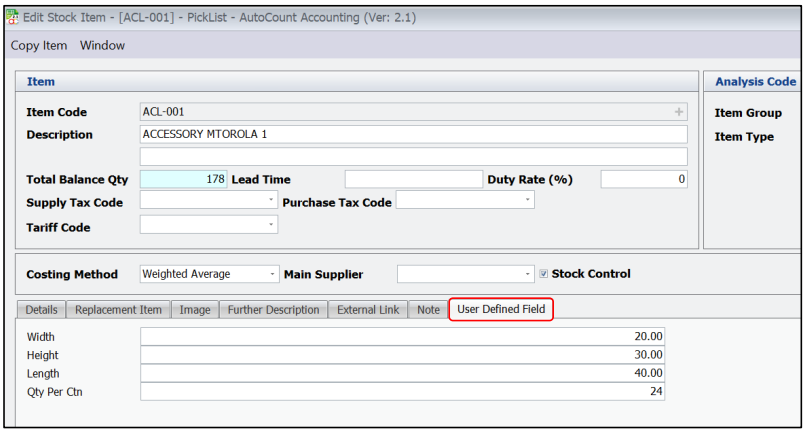Click the Width value field
Viewport: 806px width, 431px height.
[402, 337]
